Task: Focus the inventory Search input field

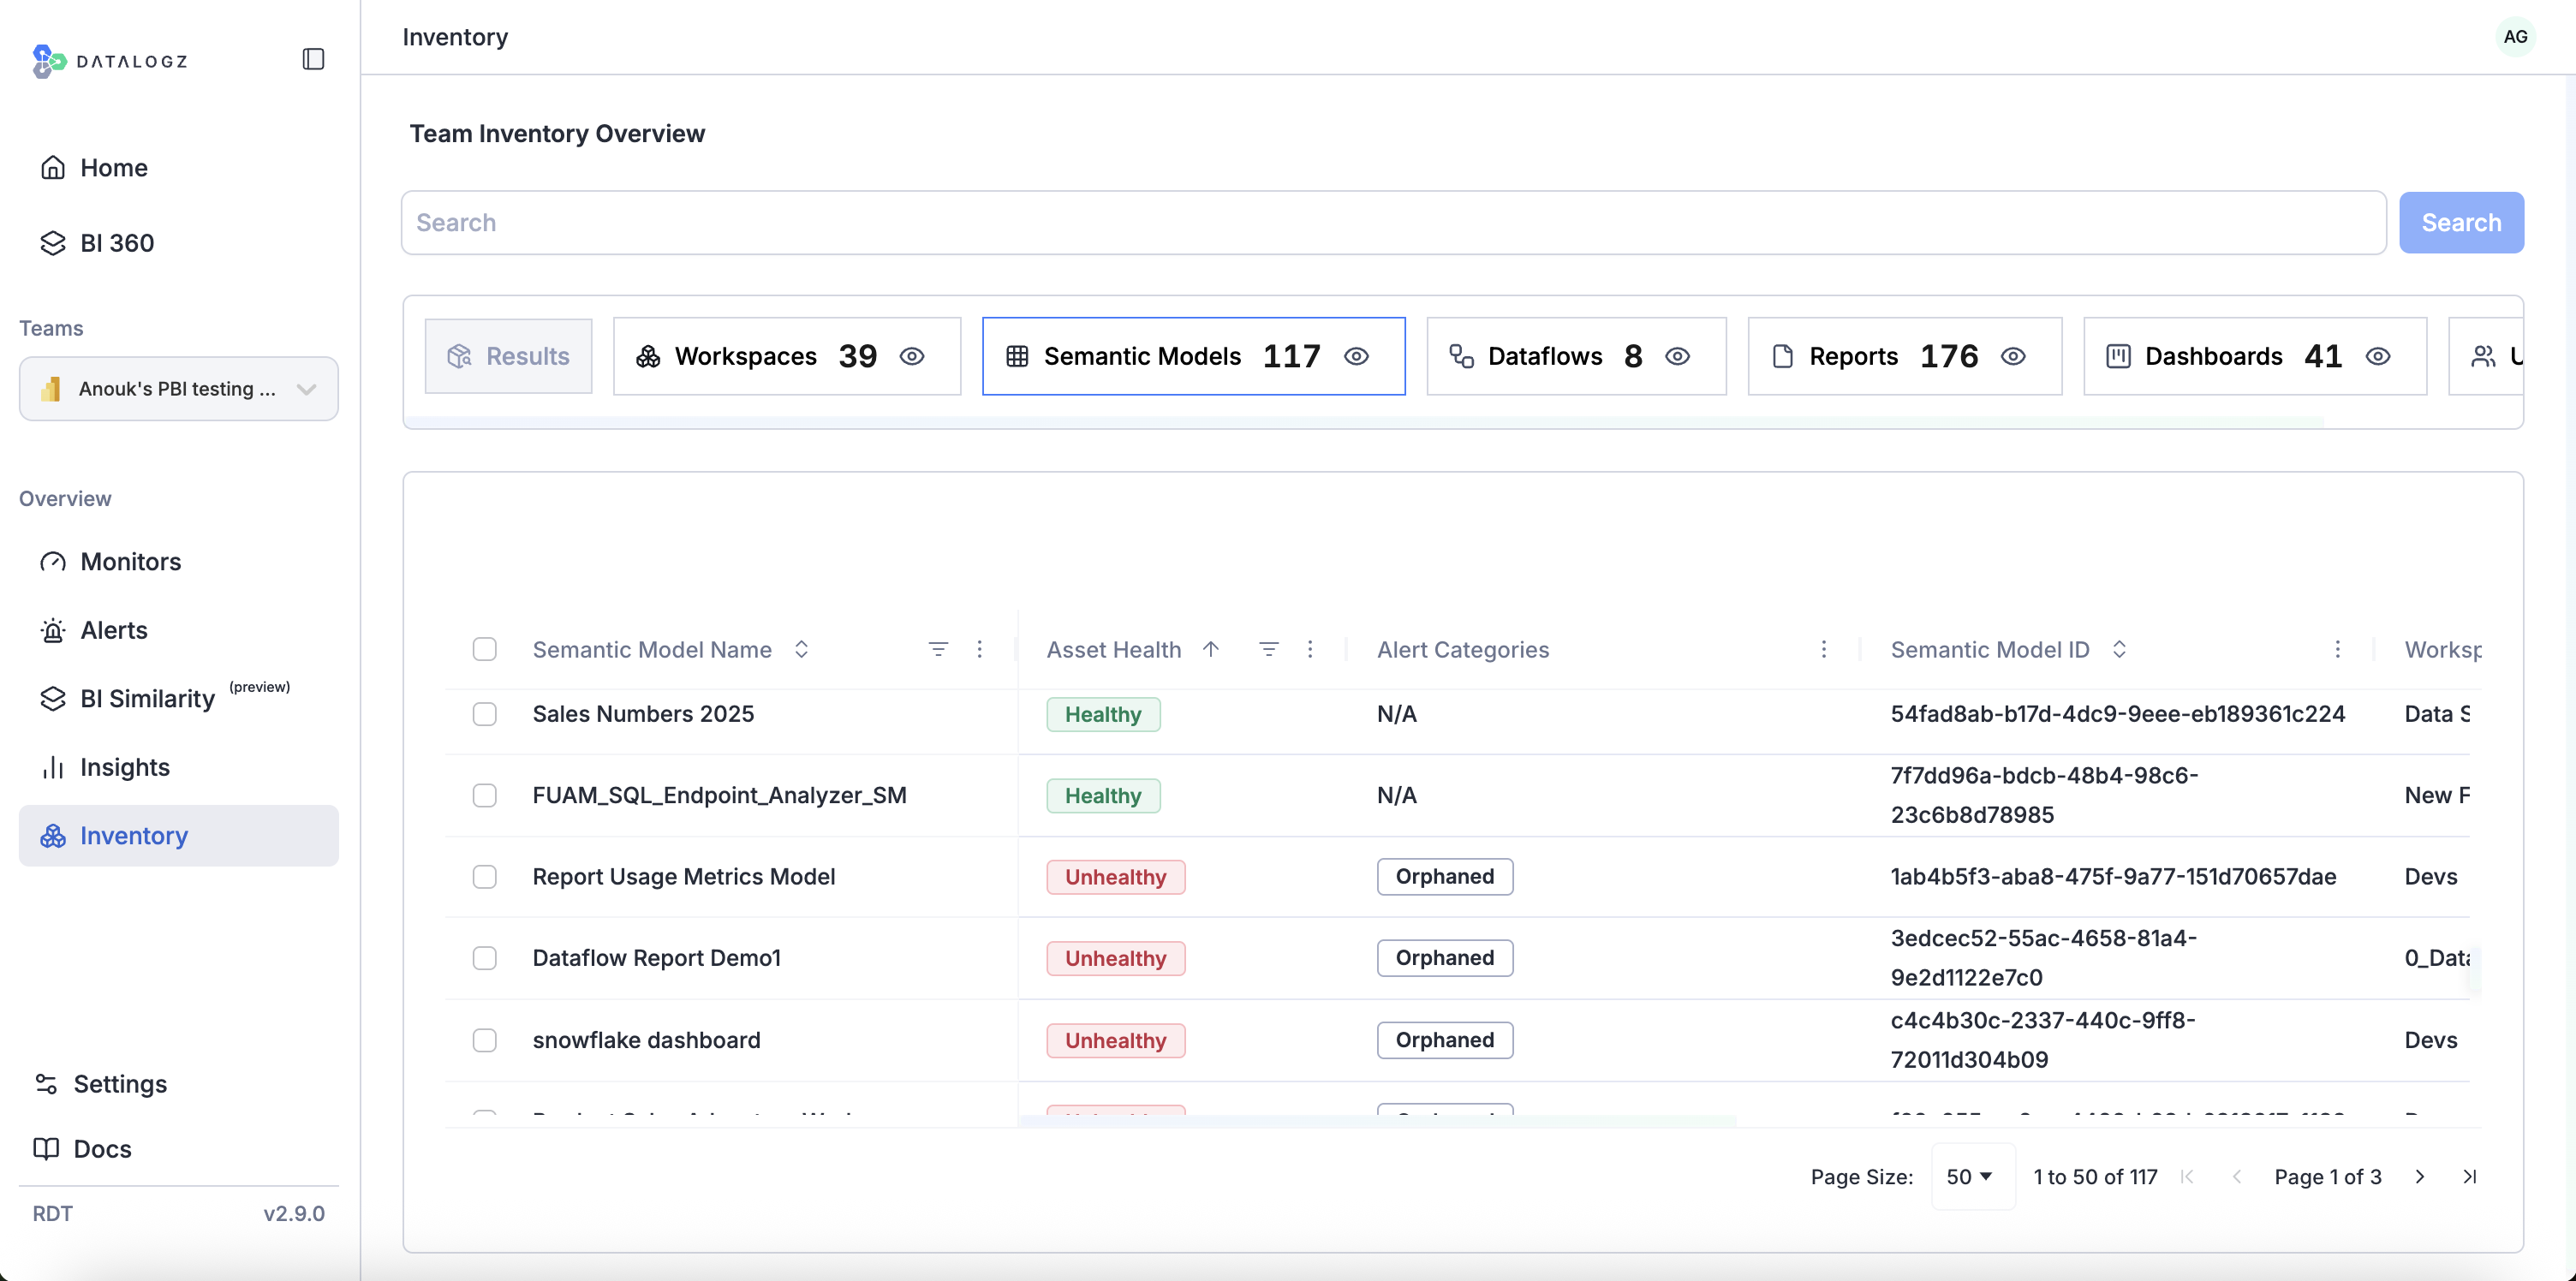Action: coord(1392,222)
